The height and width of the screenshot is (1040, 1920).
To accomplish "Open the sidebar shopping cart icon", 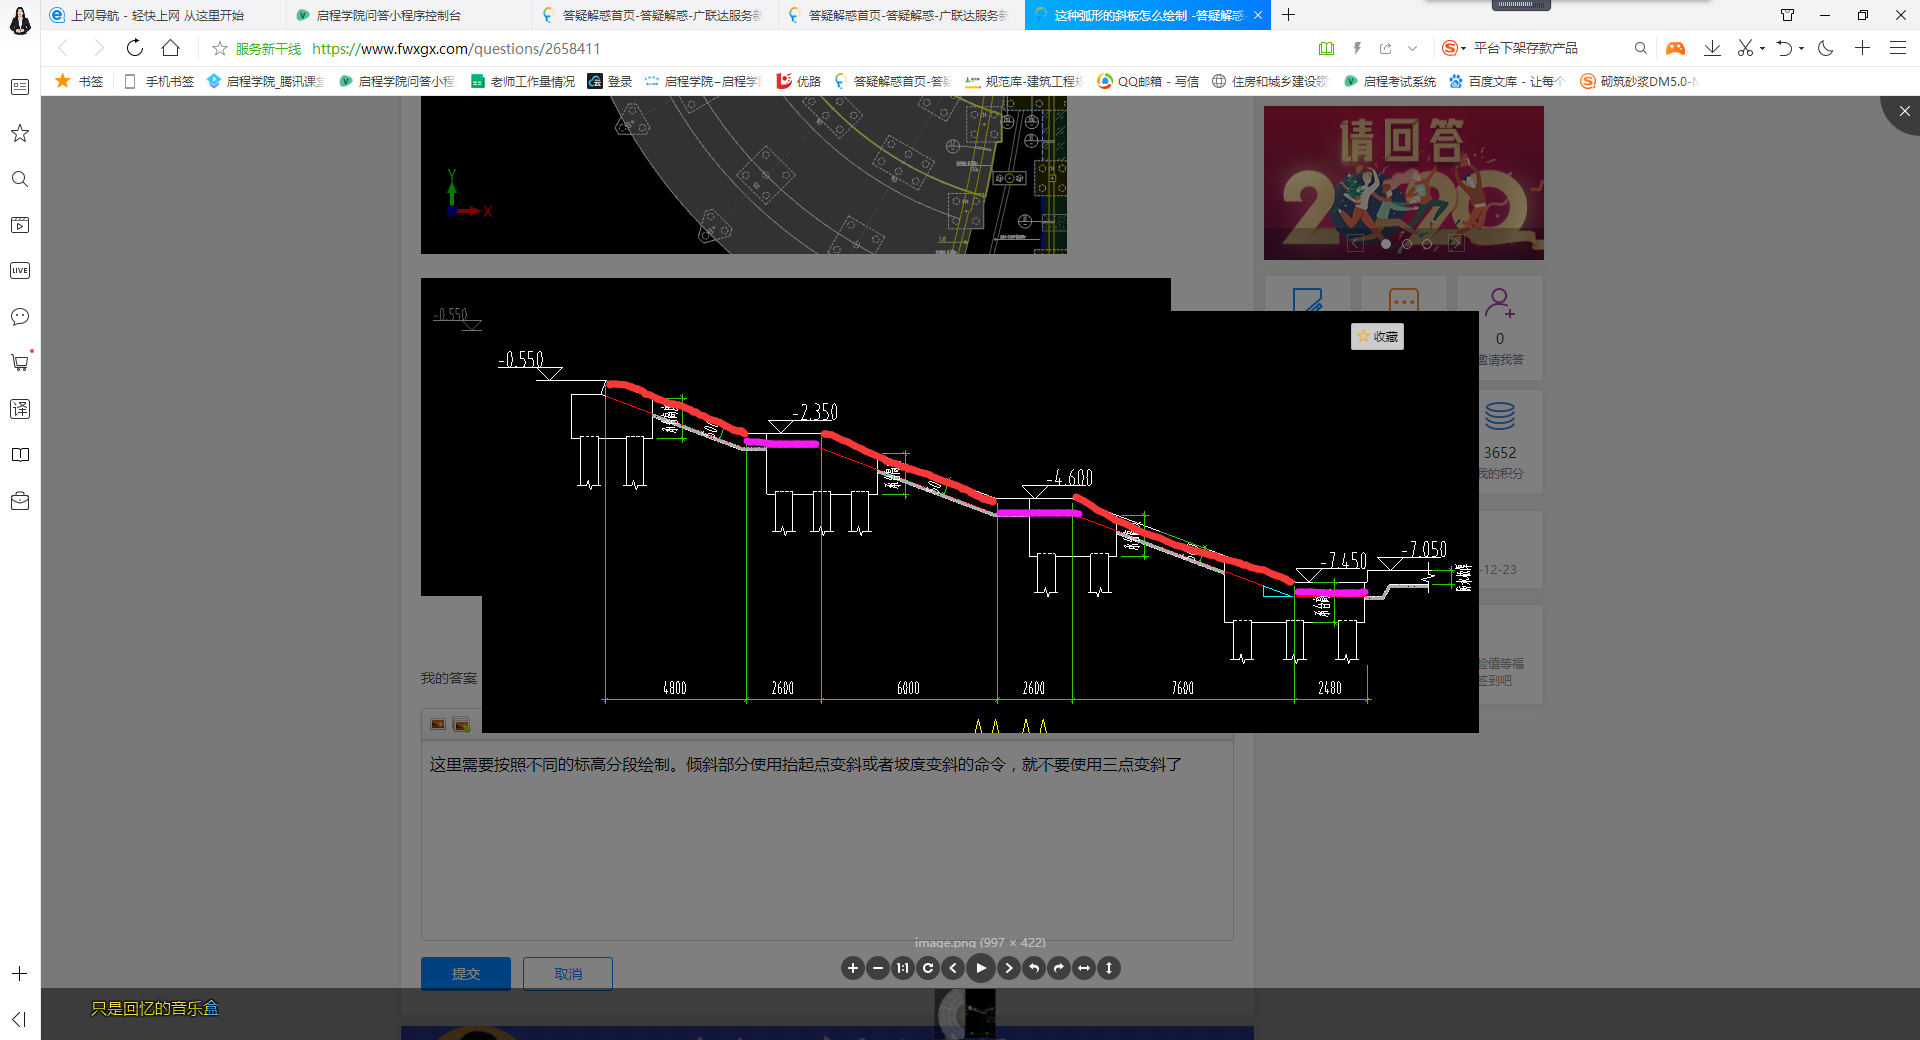I will point(20,363).
